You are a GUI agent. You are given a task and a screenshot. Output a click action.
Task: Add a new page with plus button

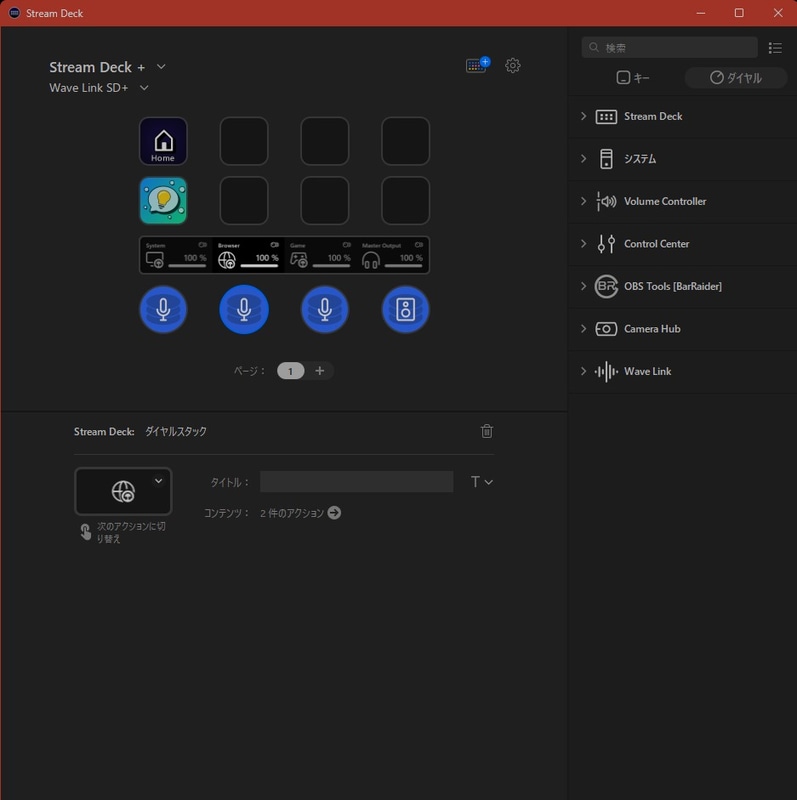(x=319, y=371)
